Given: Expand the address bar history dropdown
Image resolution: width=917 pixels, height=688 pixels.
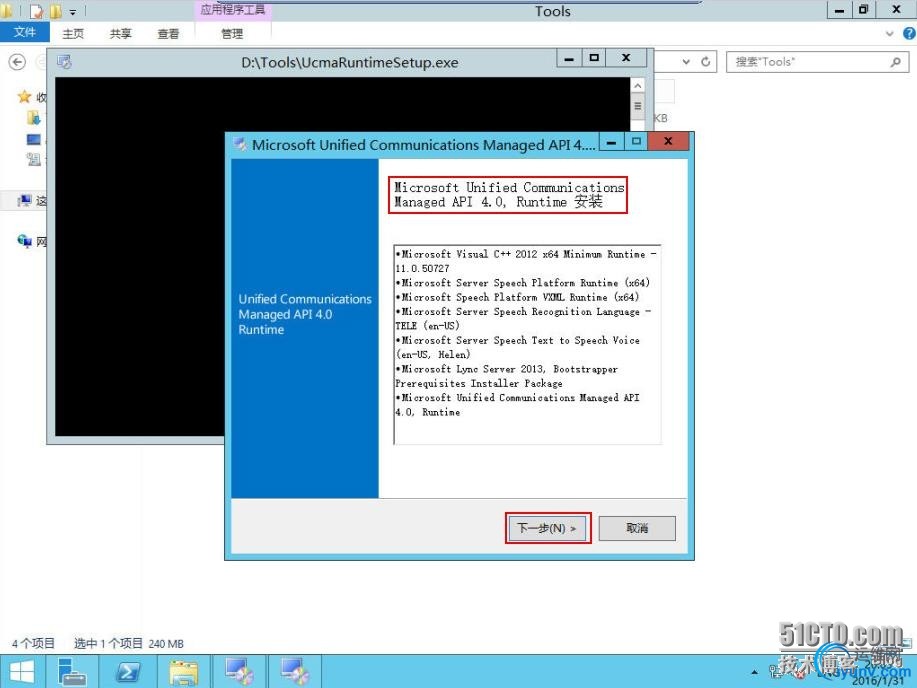Looking at the screenshot, I should tap(687, 61).
